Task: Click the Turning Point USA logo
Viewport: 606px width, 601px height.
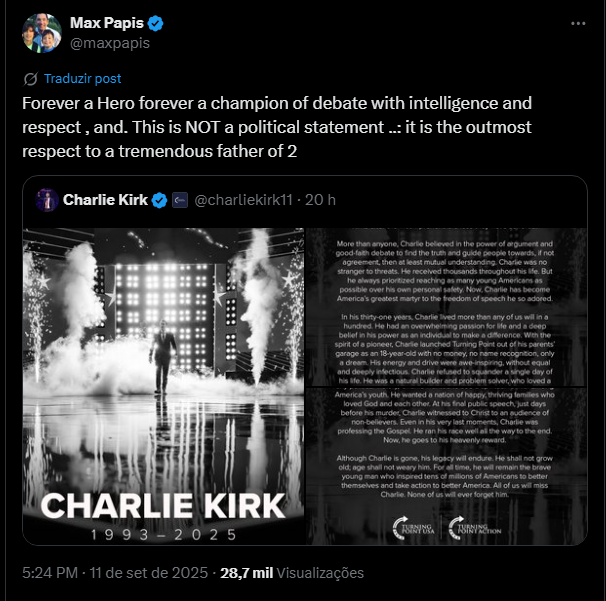Action: tap(411, 527)
